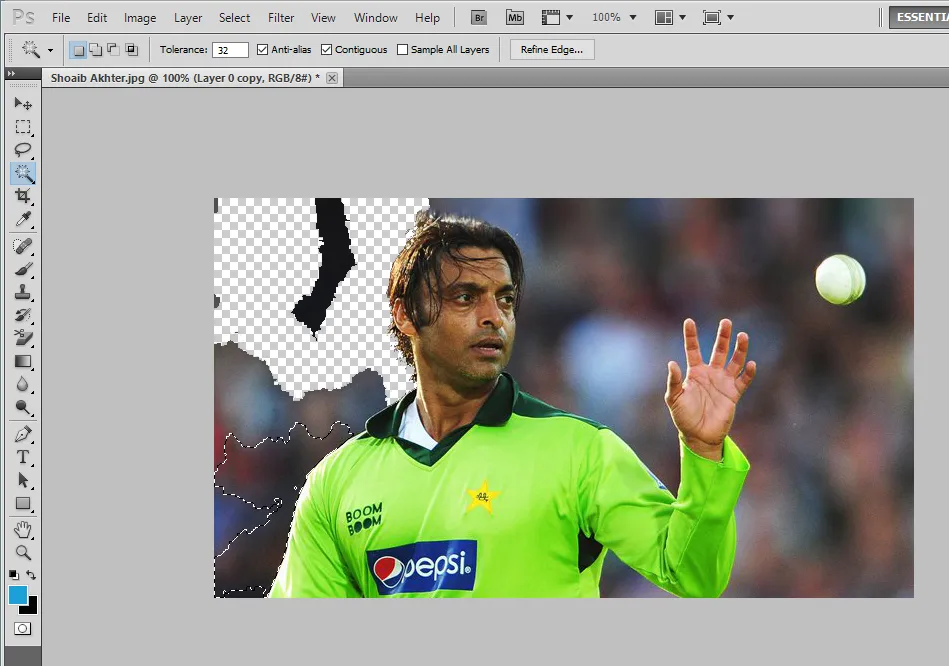Select the Move tool
Viewport: 949px width, 666px height.
(x=23, y=104)
